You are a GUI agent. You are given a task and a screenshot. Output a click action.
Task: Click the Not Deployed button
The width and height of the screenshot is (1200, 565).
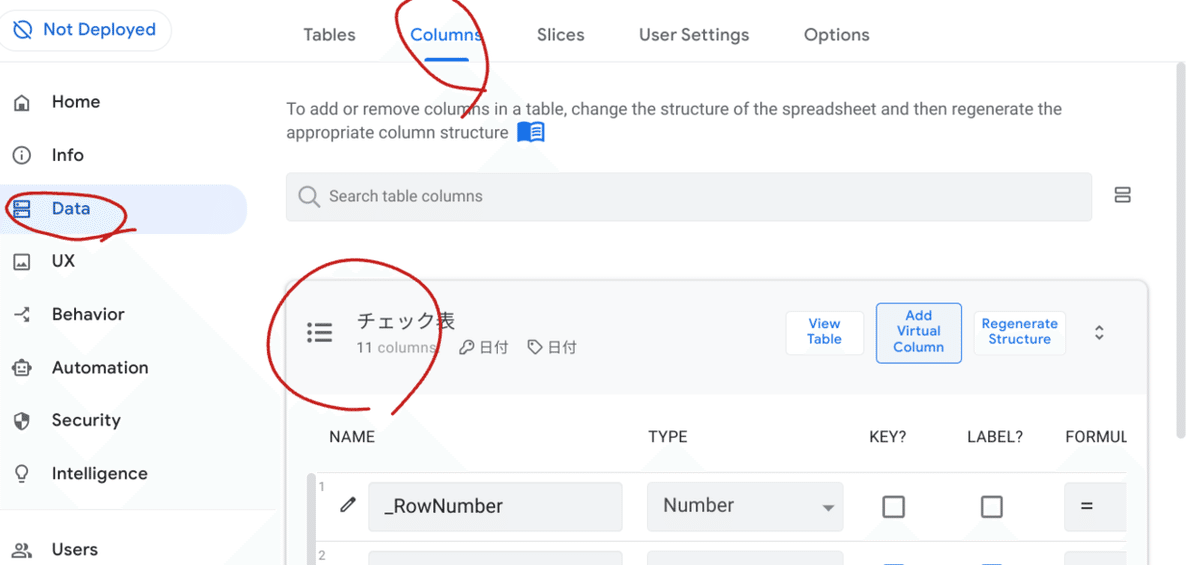(x=87, y=30)
